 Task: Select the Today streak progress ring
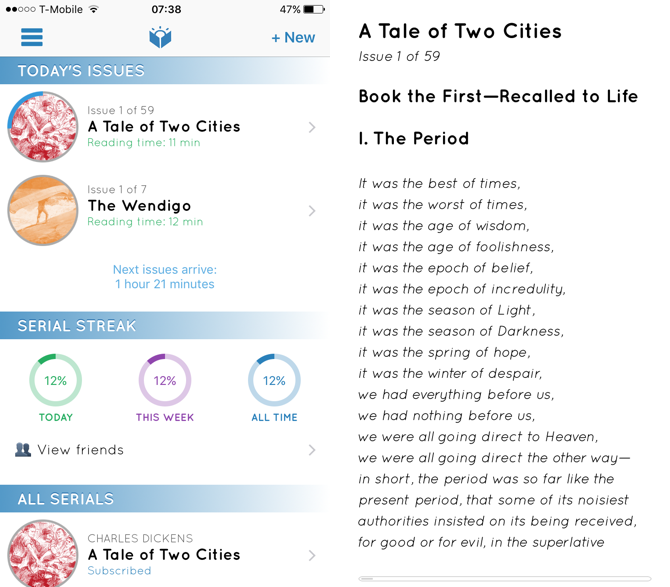55,381
